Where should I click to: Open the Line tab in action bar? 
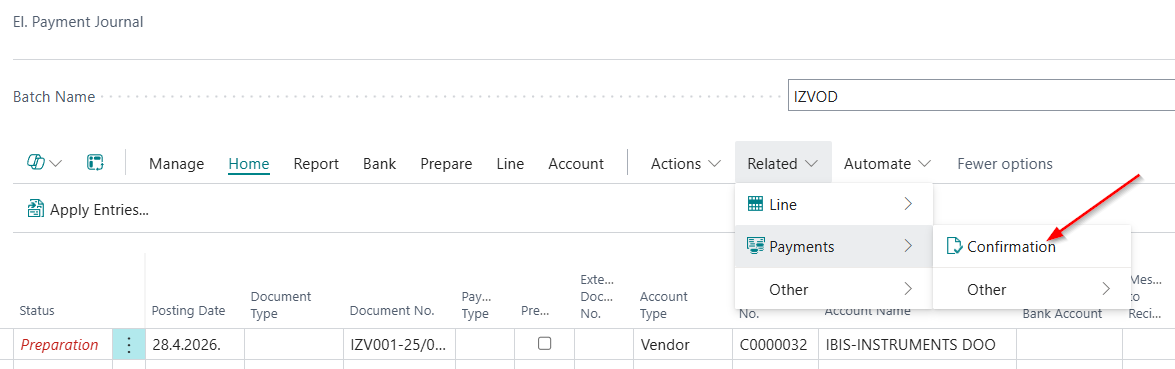click(510, 164)
